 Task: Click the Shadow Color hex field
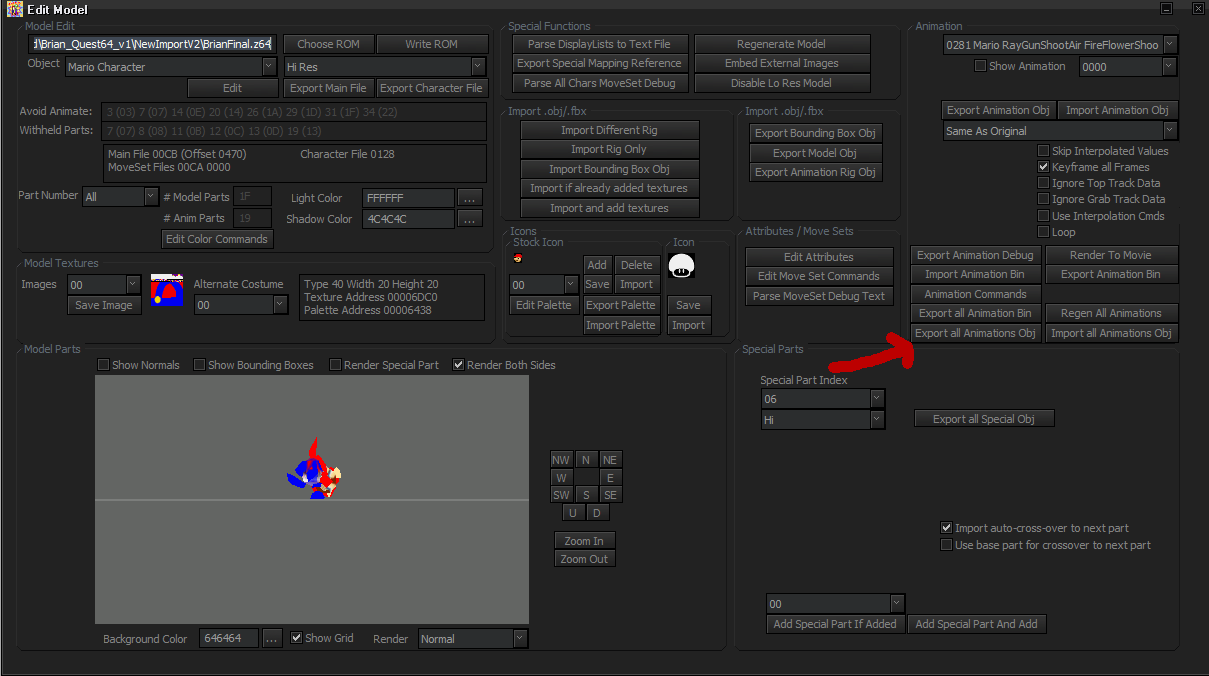pyautogui.click(x=408, y=218)
